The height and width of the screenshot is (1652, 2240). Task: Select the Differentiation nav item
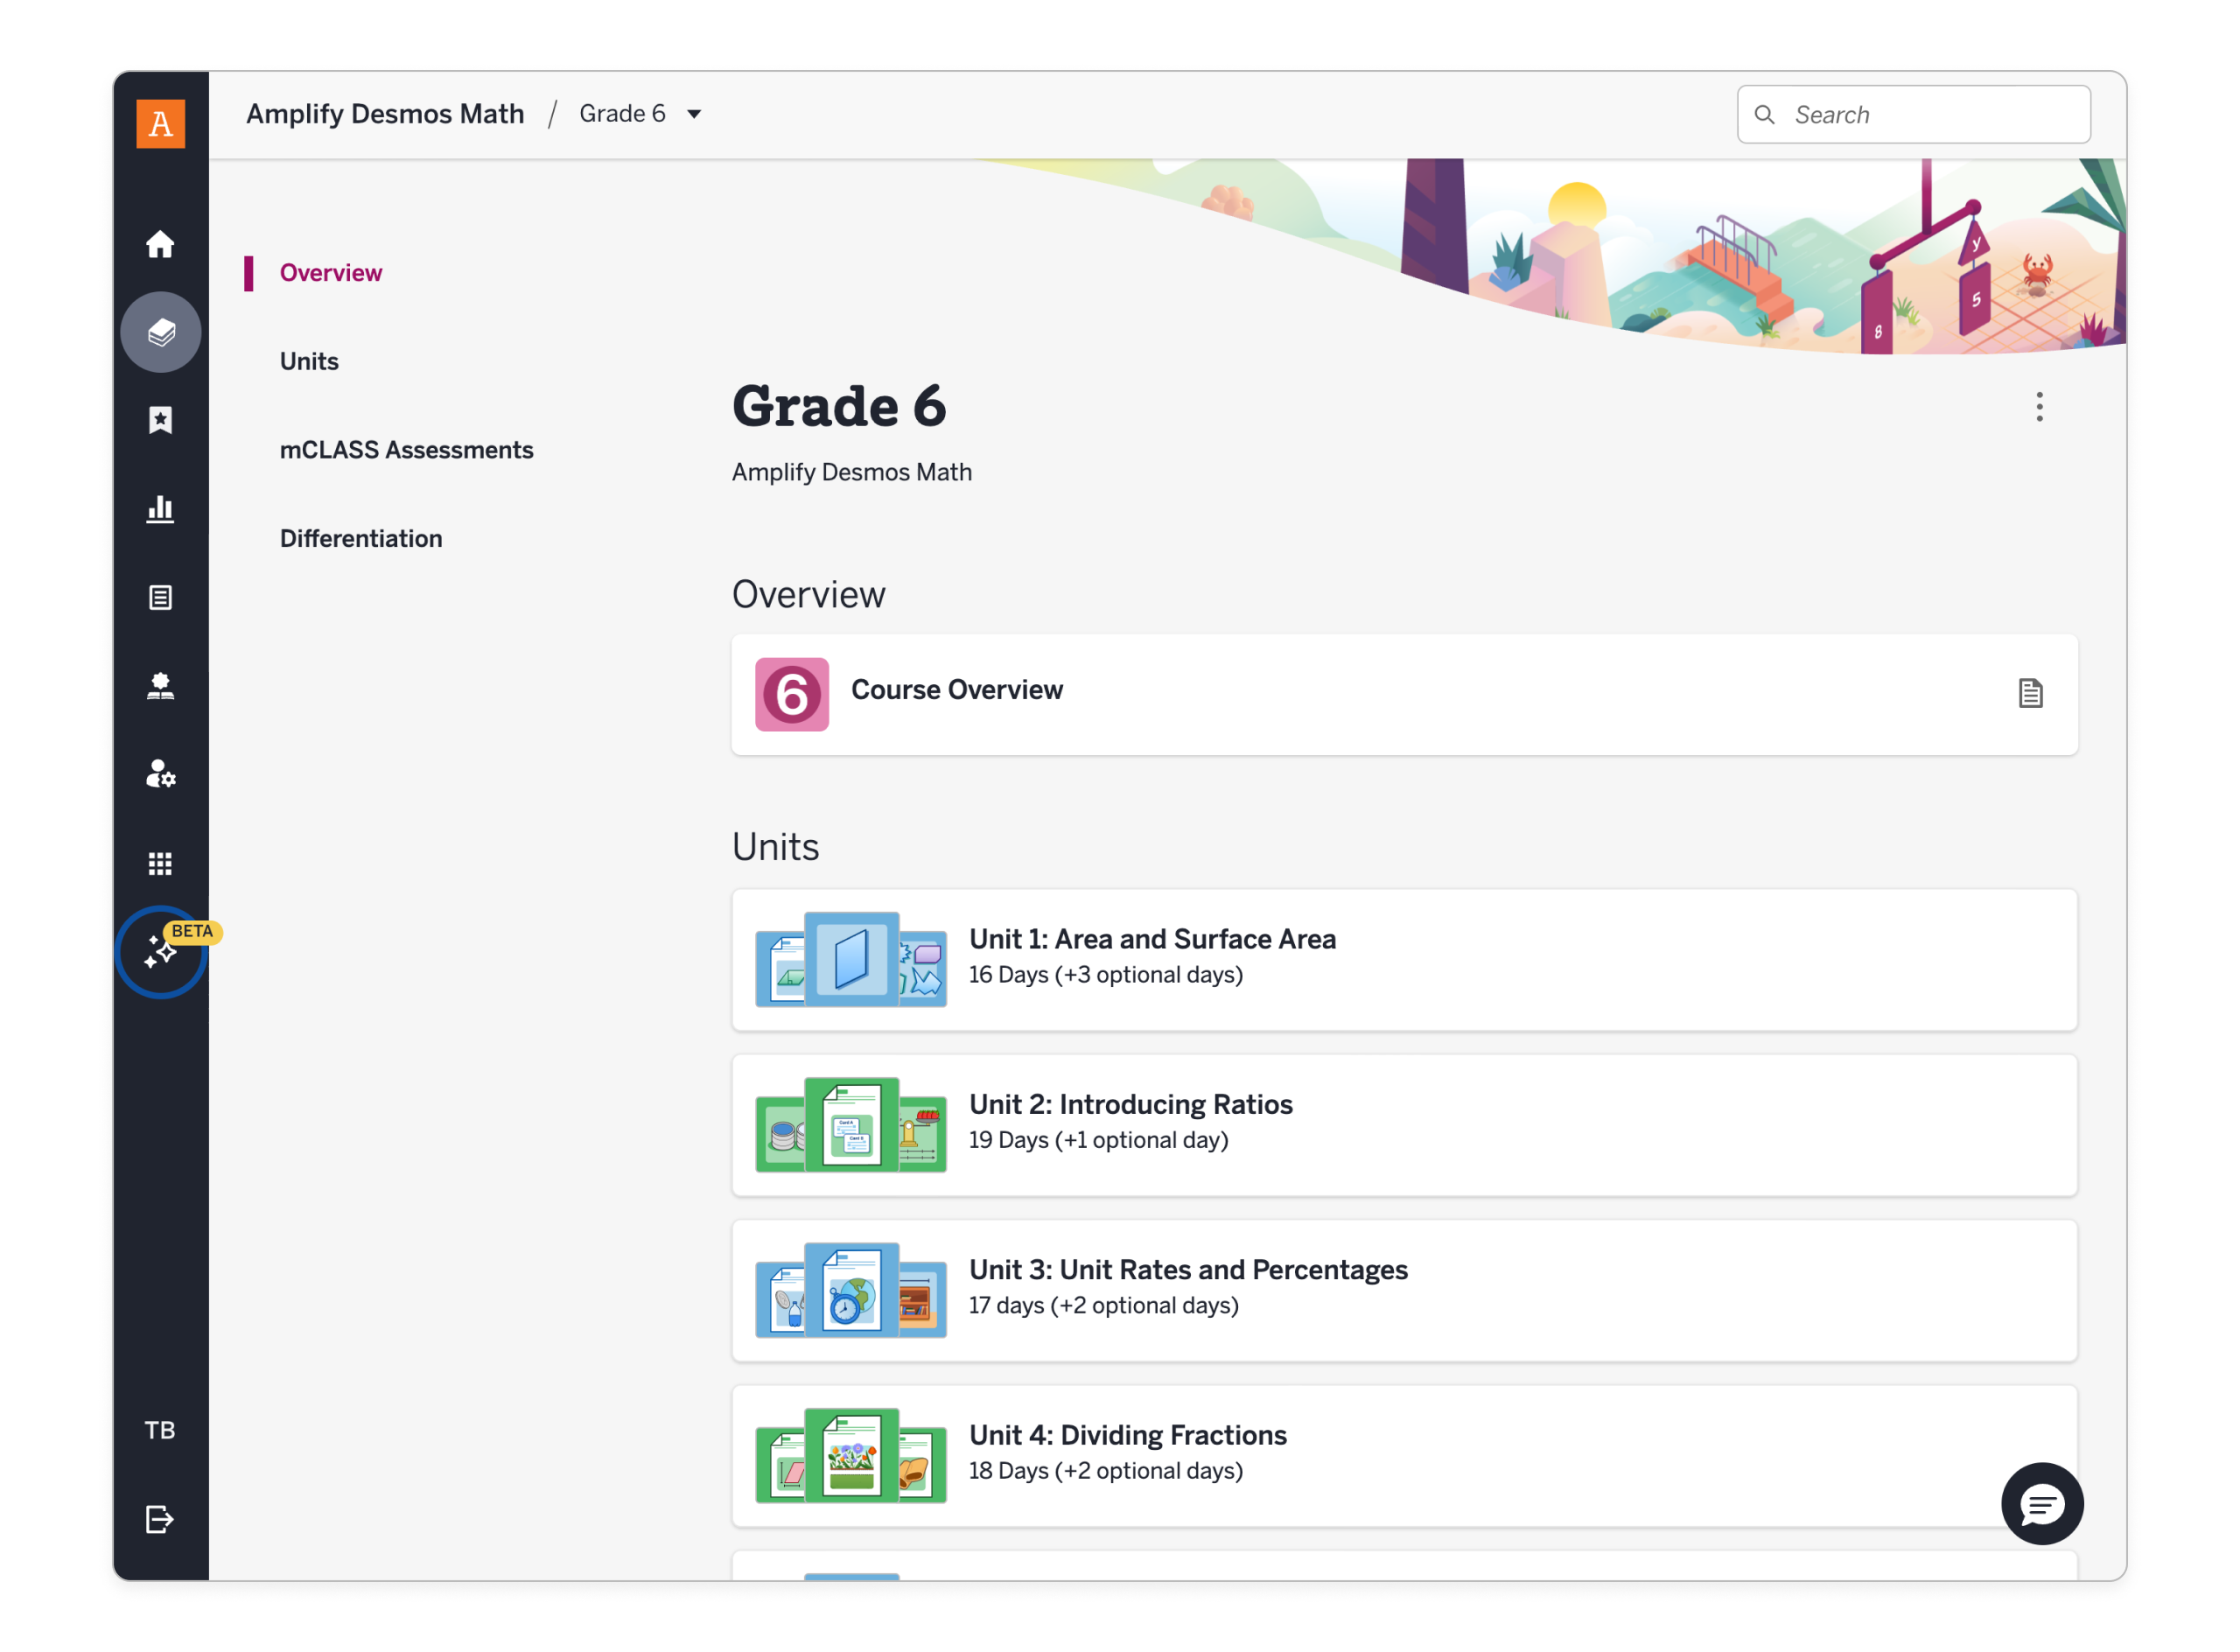point(362,540)
